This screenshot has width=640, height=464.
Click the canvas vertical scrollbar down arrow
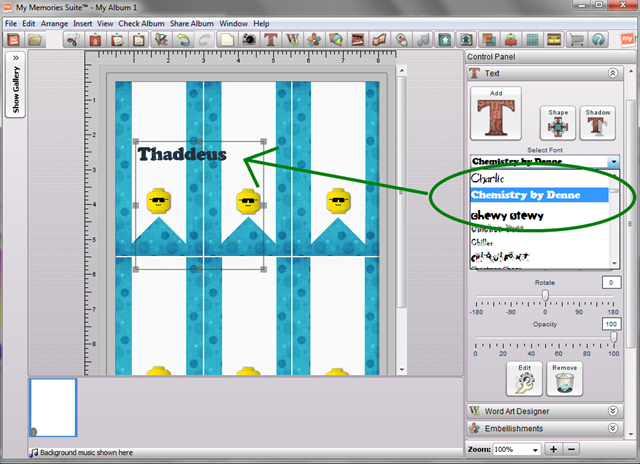[402, 369]
